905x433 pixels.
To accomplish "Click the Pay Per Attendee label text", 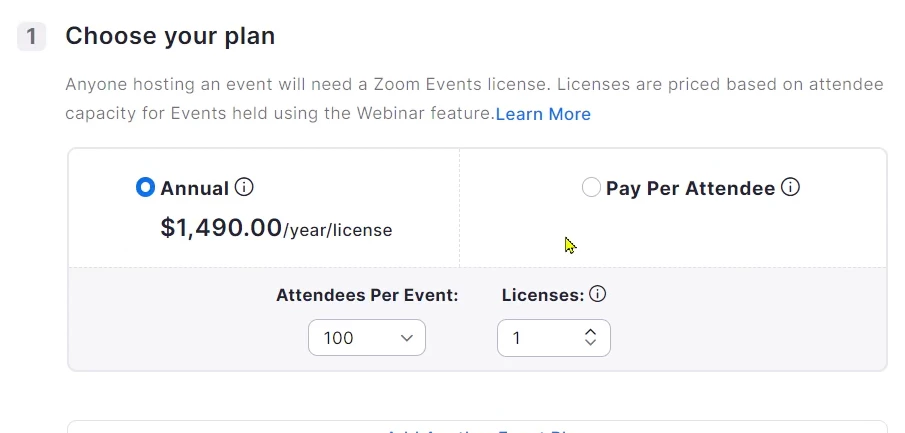I will 690,188.
